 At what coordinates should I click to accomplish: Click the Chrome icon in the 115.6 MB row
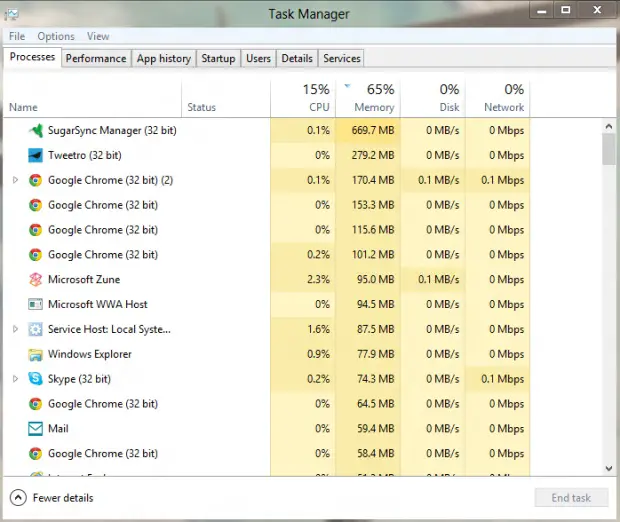[x=36, y=230]
